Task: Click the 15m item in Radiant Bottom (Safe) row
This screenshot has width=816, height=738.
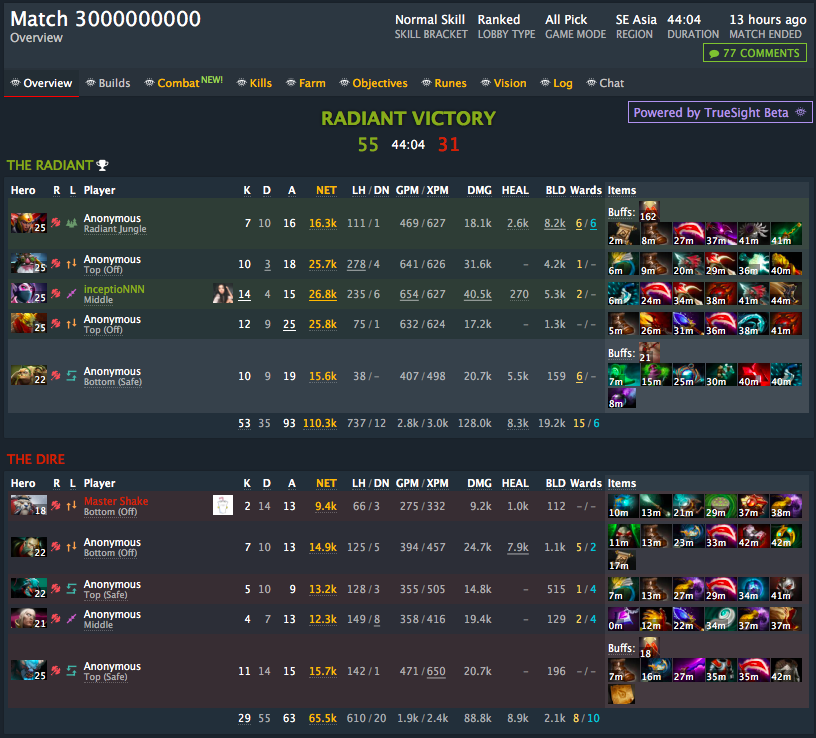Action: coord(656,375)
